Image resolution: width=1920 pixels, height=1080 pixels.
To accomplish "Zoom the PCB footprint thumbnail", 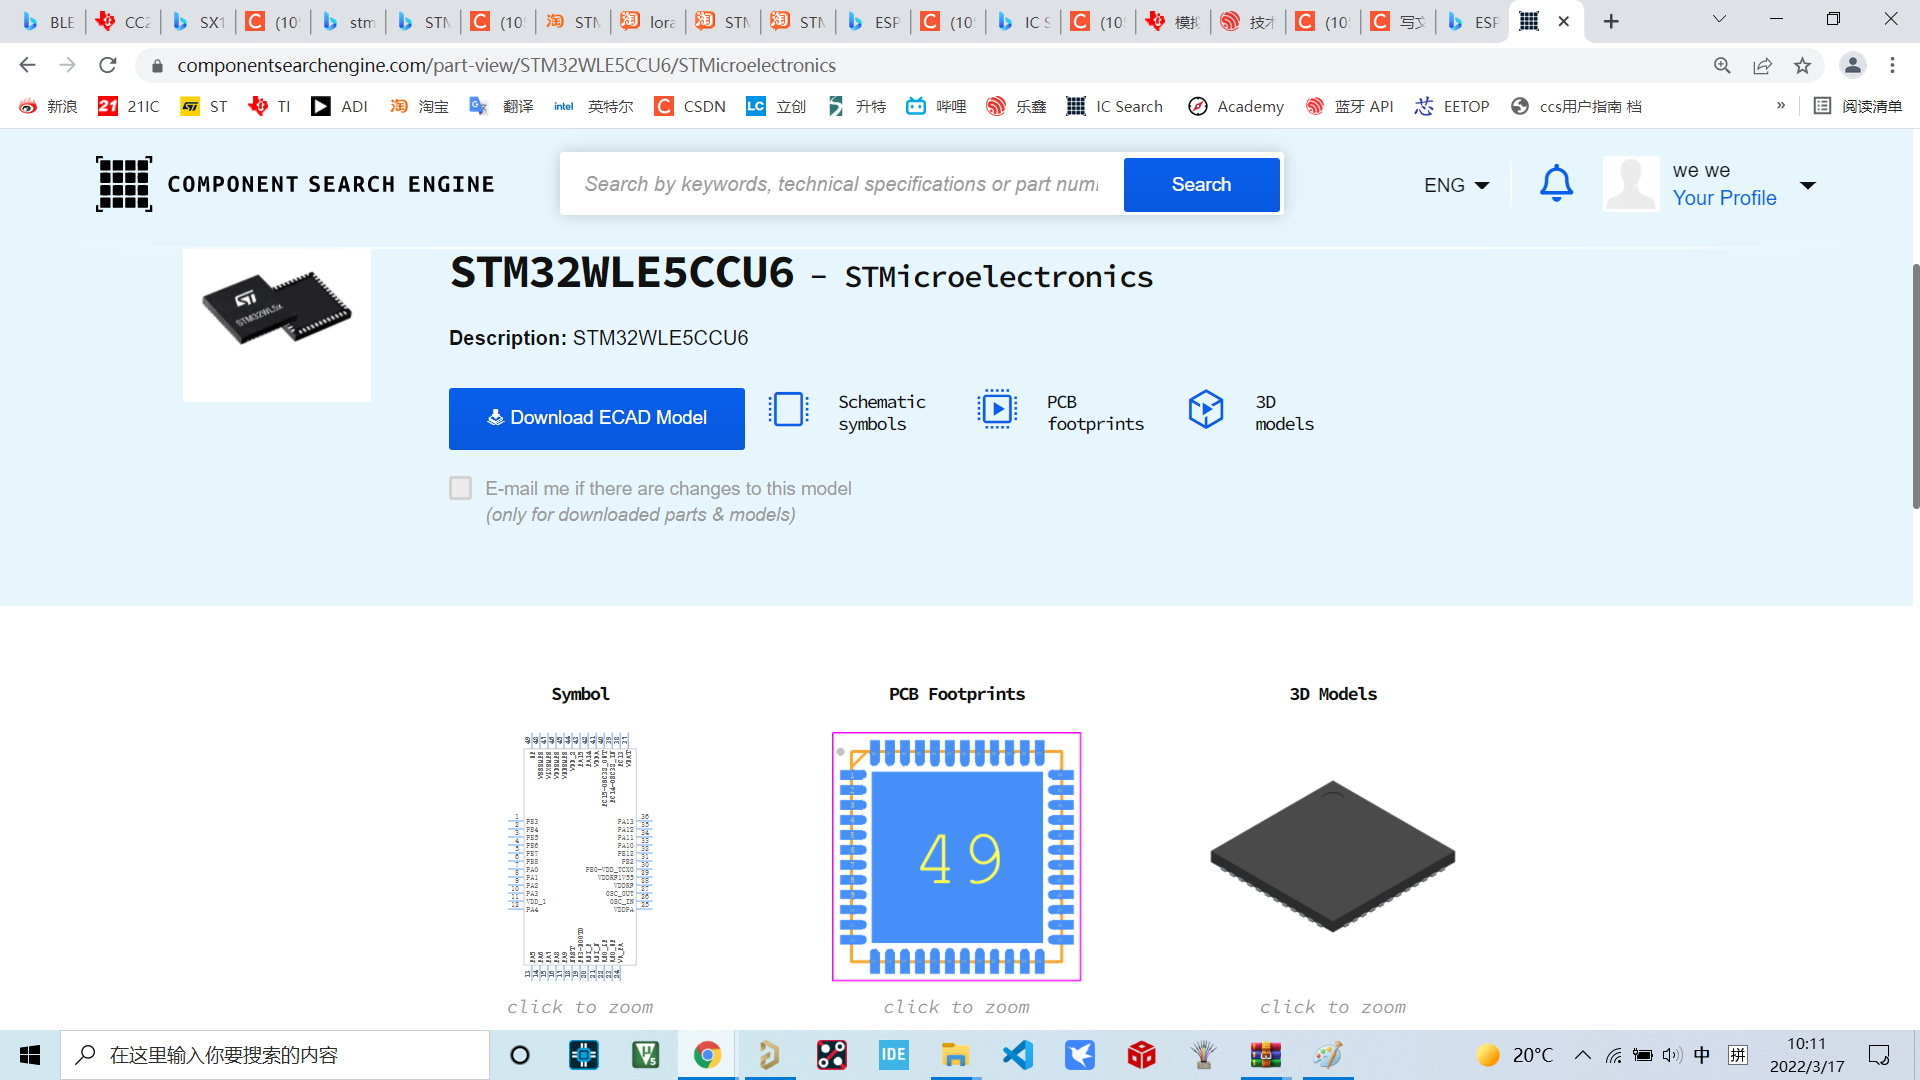I will [x=956, y=857].
